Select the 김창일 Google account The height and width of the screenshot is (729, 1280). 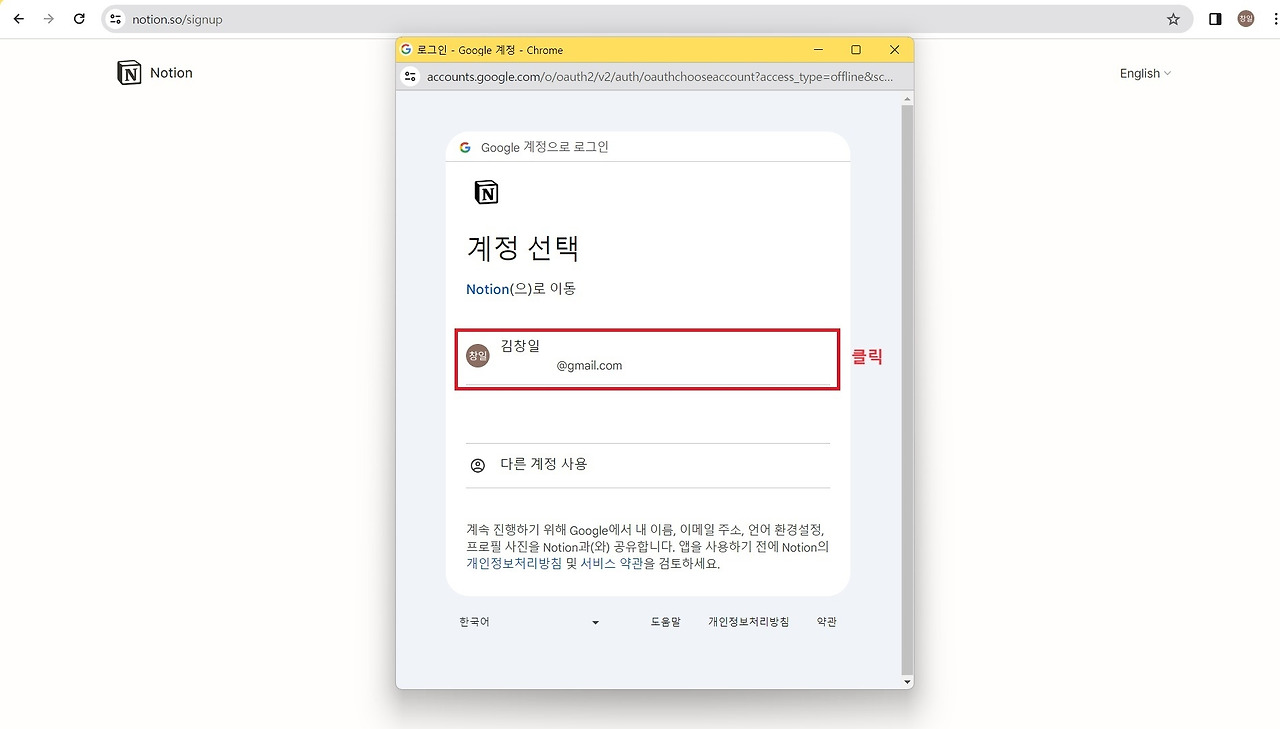pyautogui.click(x=648, y=358)
